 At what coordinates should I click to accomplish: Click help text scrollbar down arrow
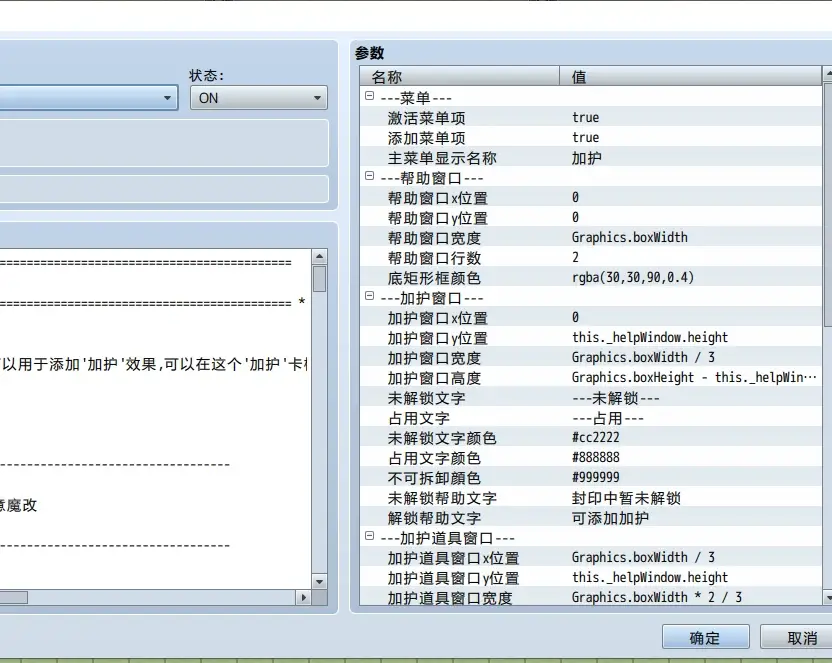click(x=319, y=581)
